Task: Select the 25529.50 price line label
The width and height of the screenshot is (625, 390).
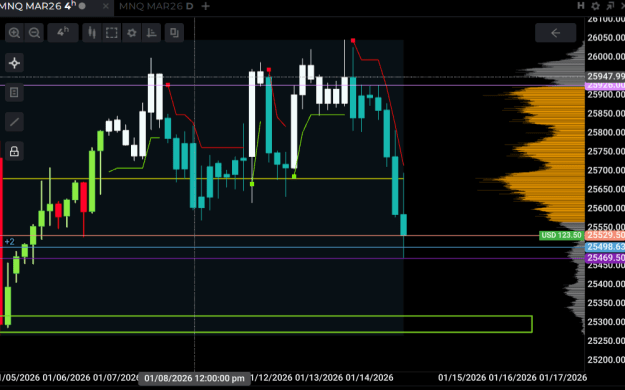Action: point(605,235)
